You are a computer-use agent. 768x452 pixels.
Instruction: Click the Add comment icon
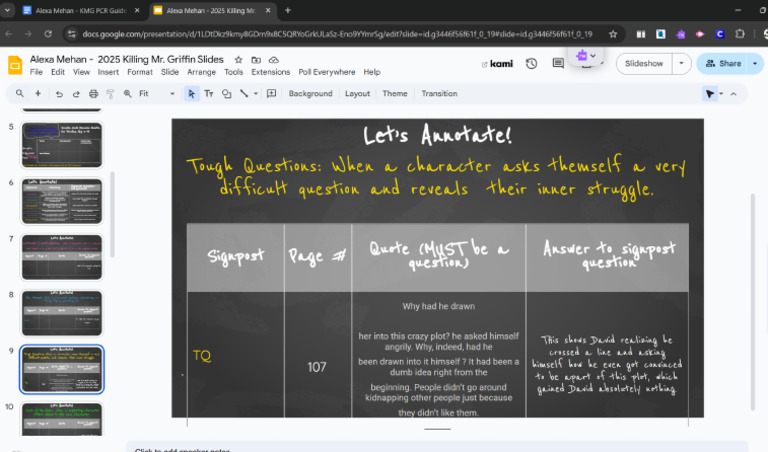271,94
